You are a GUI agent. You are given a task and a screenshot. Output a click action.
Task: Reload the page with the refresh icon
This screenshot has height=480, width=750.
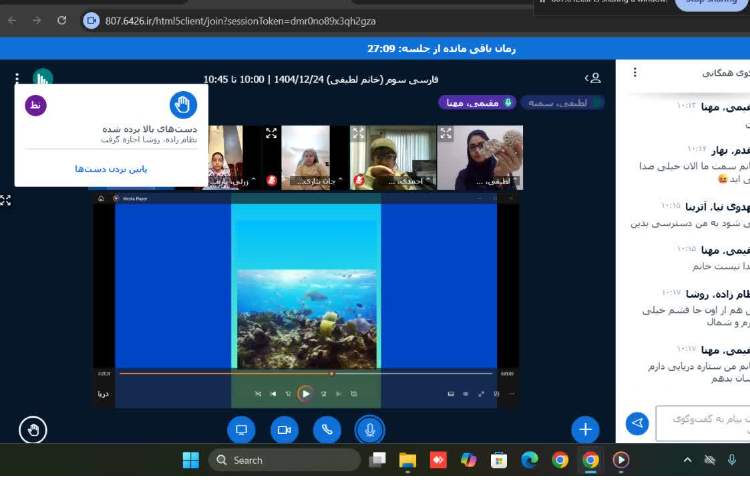pyautogui.click(x=62, y=21)
